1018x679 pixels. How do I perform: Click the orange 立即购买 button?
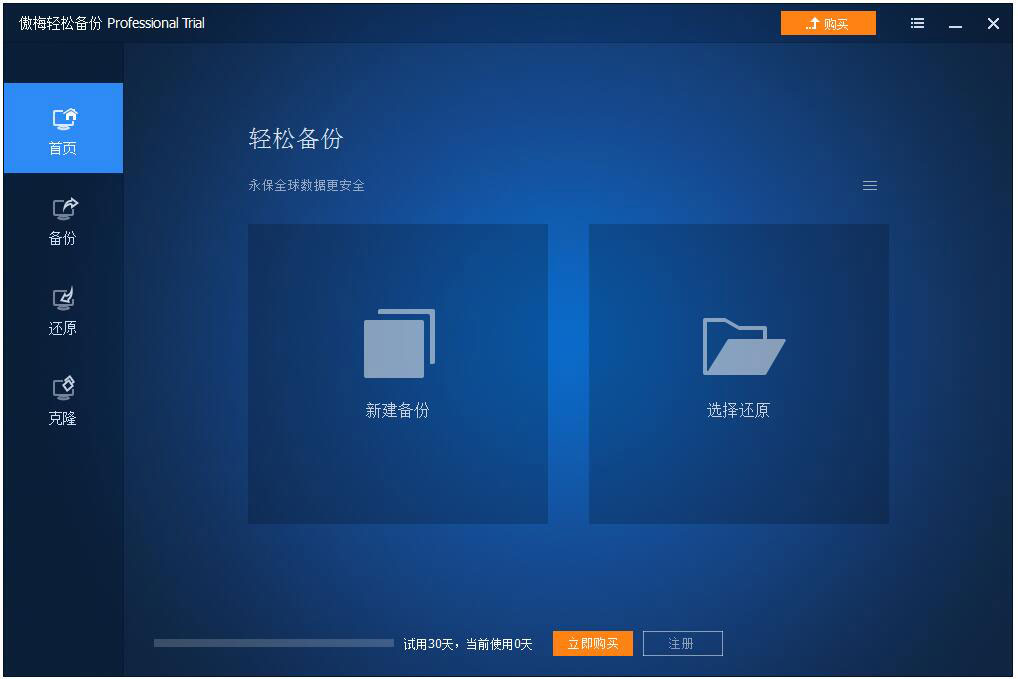pyautogui.click(x=592, y=643)
